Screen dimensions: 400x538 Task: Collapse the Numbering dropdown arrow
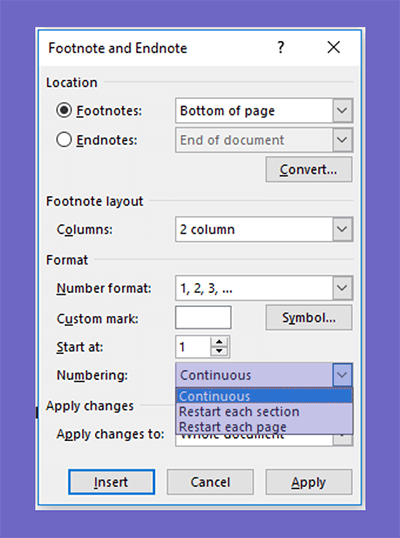pos(342,375)
